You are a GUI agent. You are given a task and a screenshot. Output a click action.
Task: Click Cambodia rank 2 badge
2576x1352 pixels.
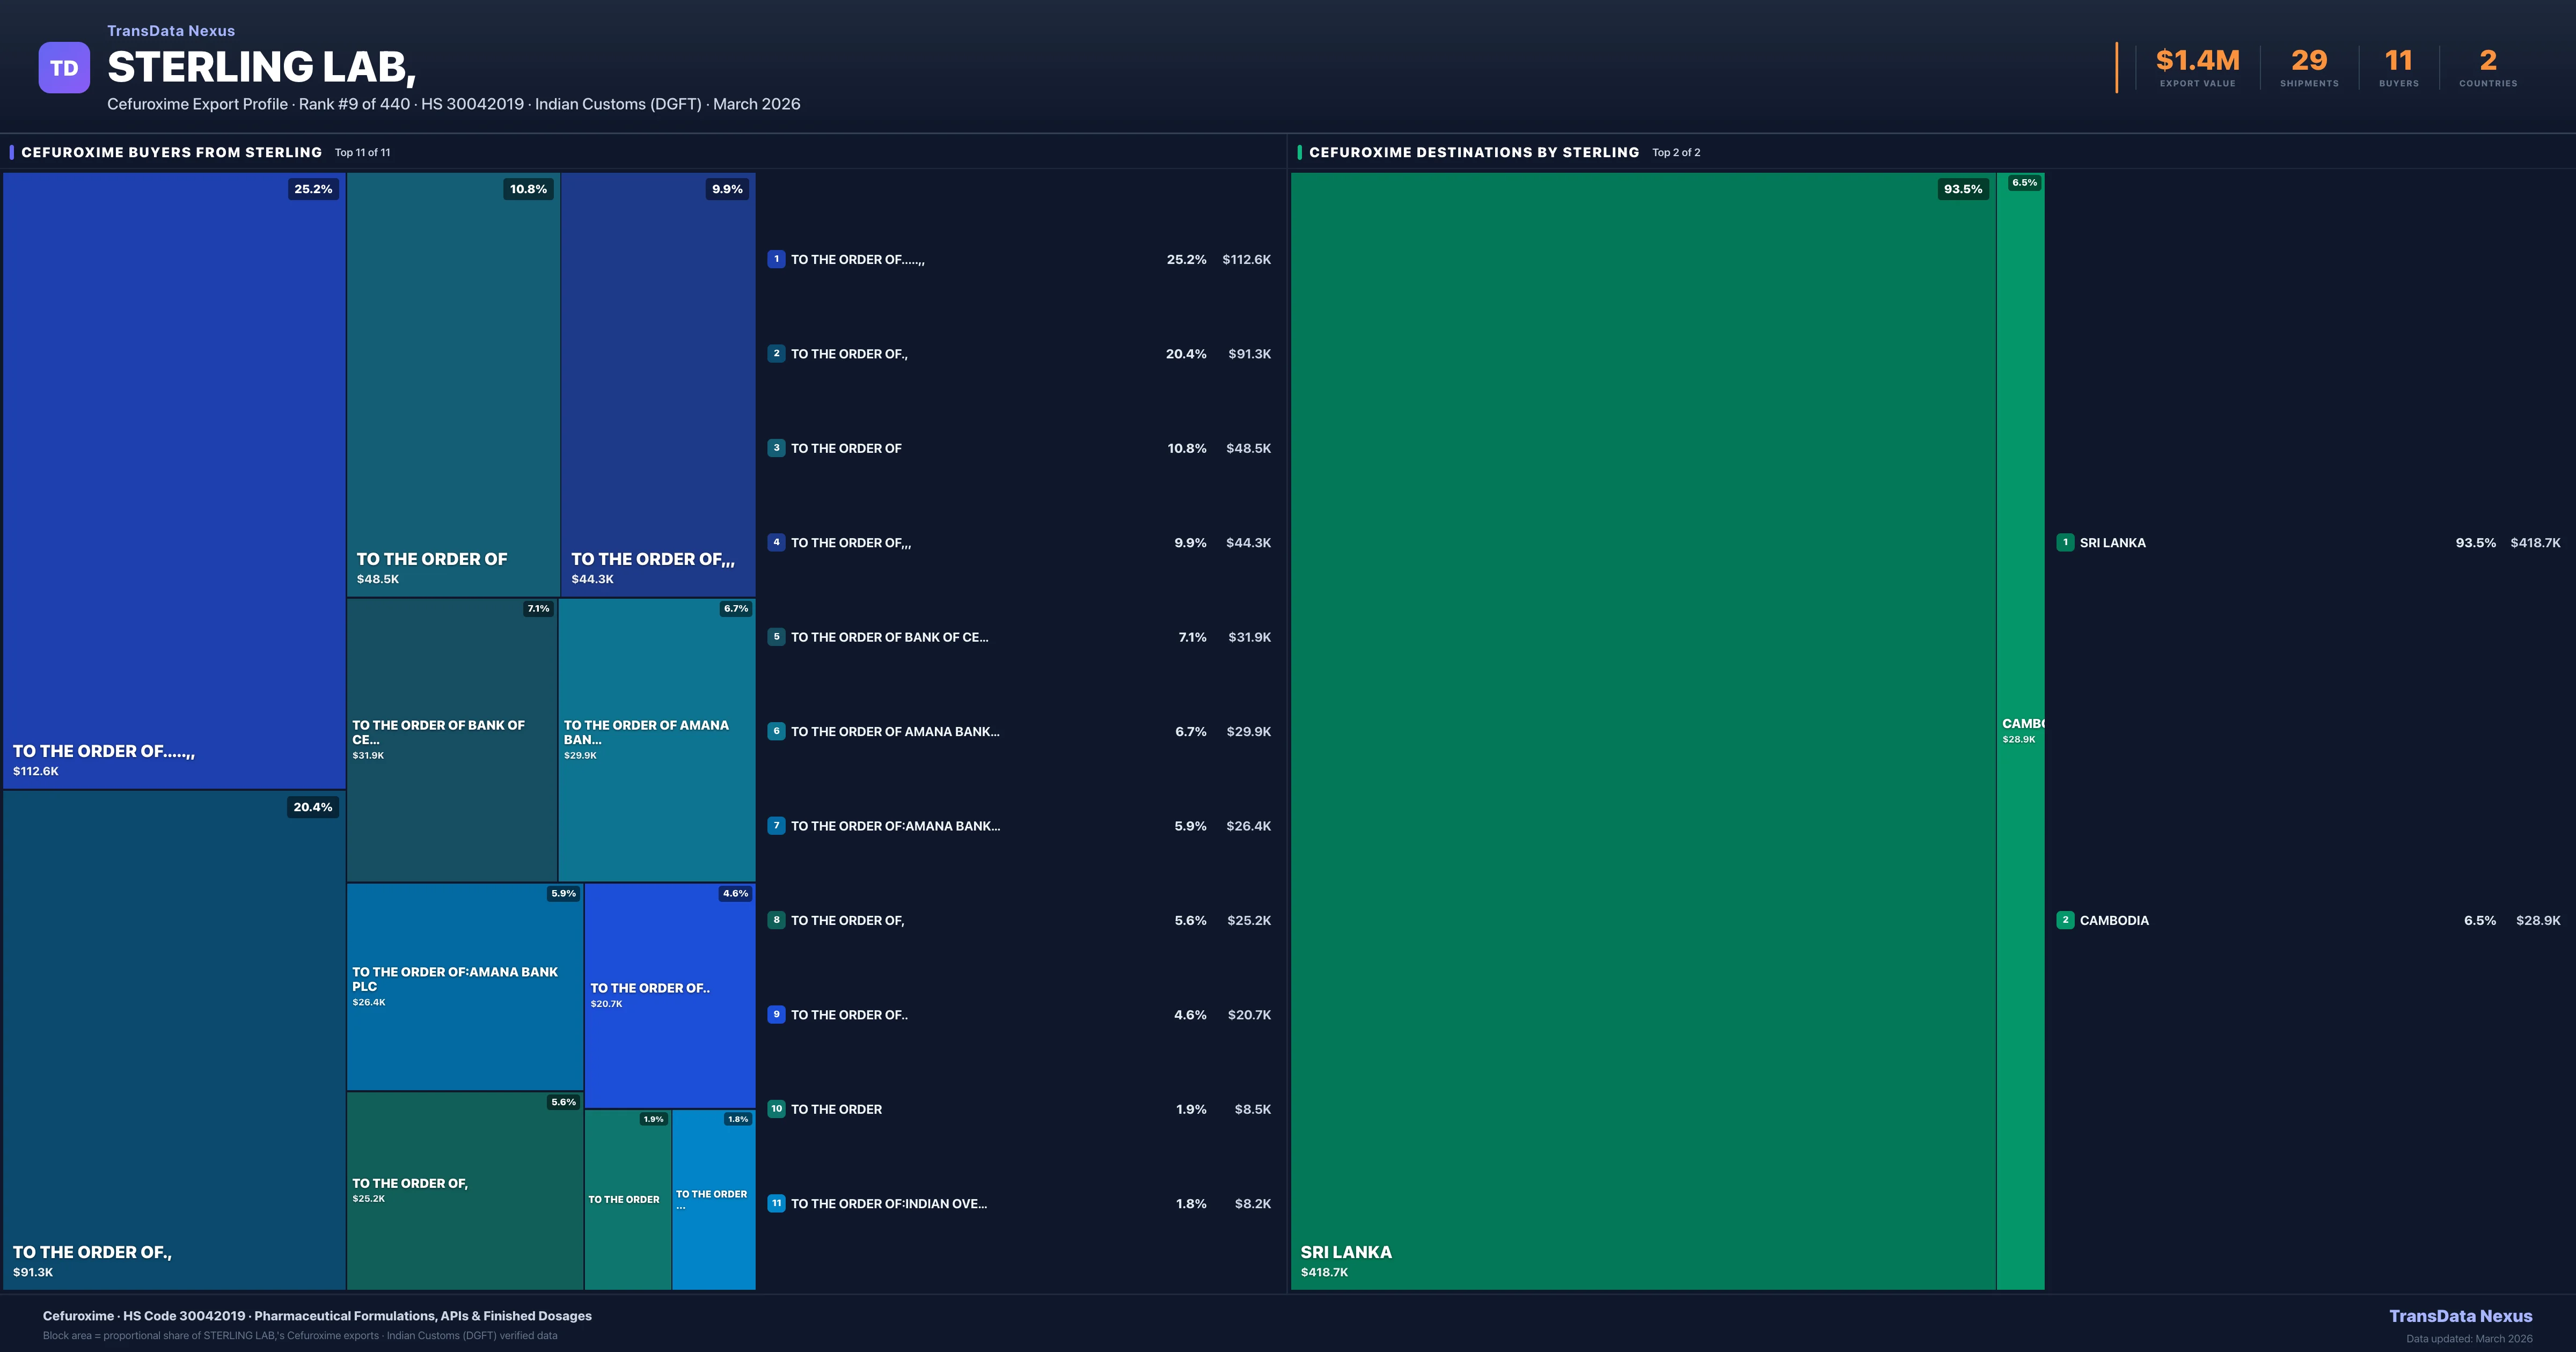2065,920
